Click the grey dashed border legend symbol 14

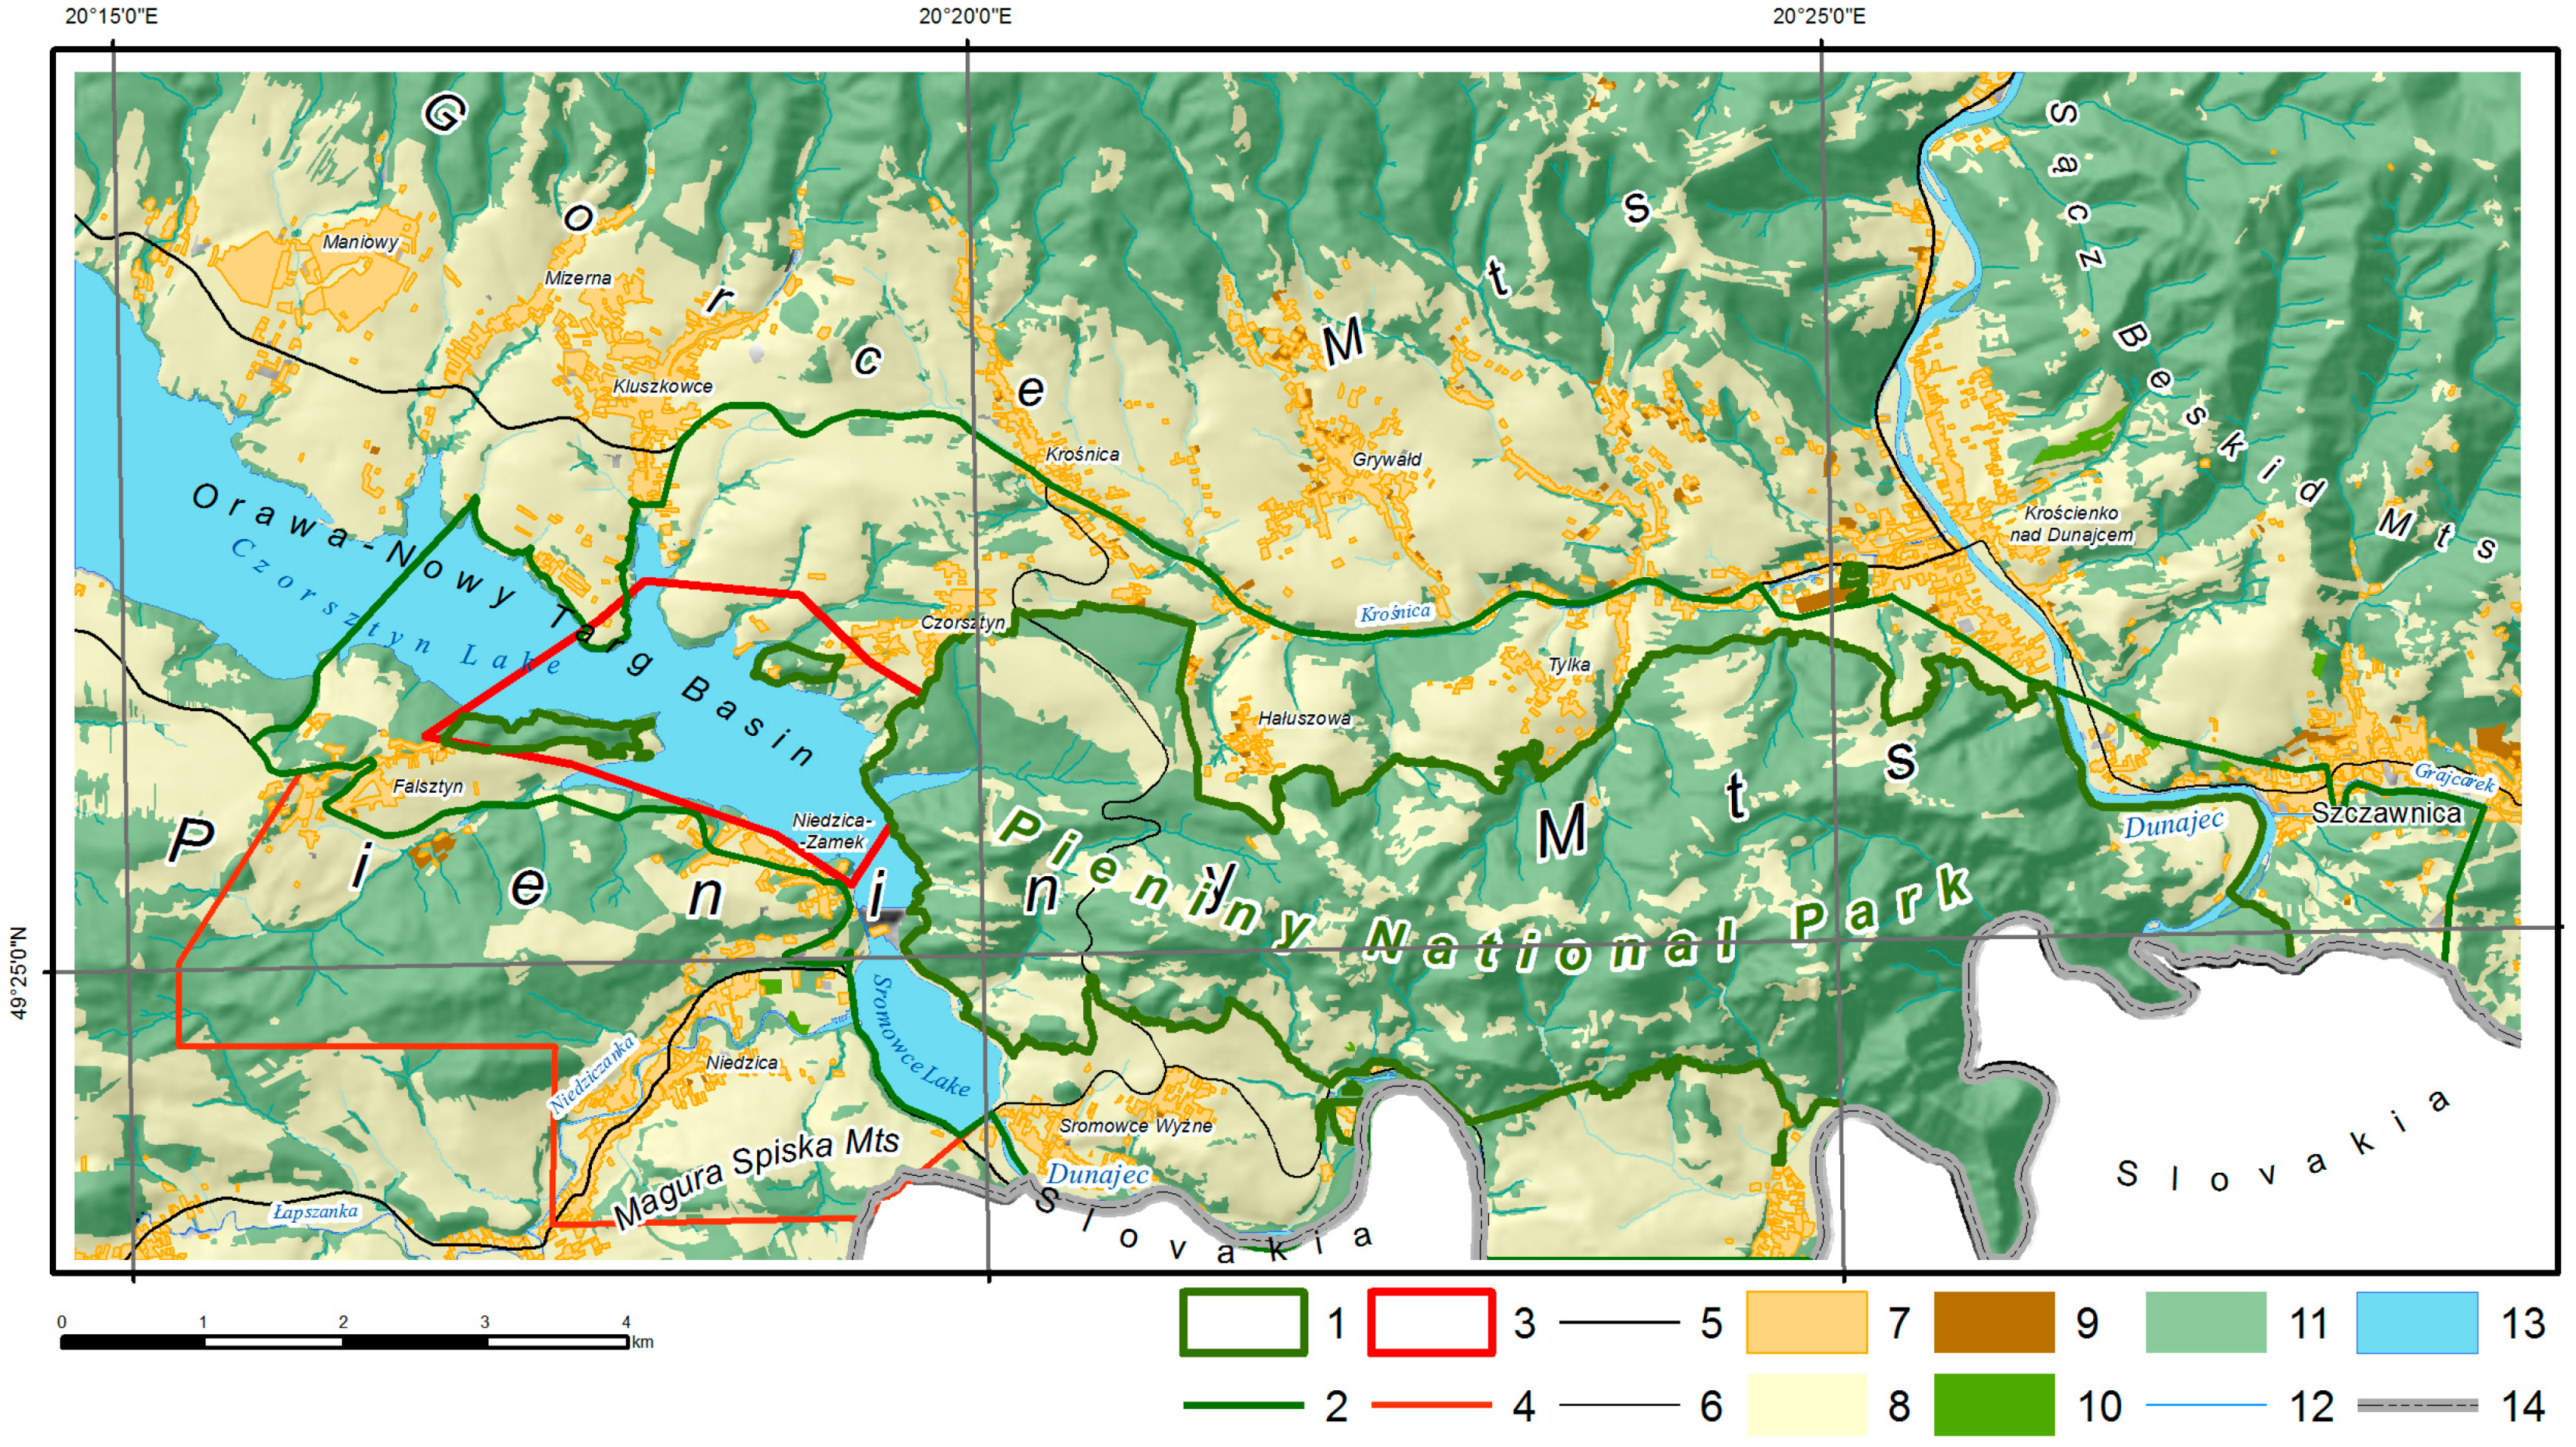pos(2418,1405)
